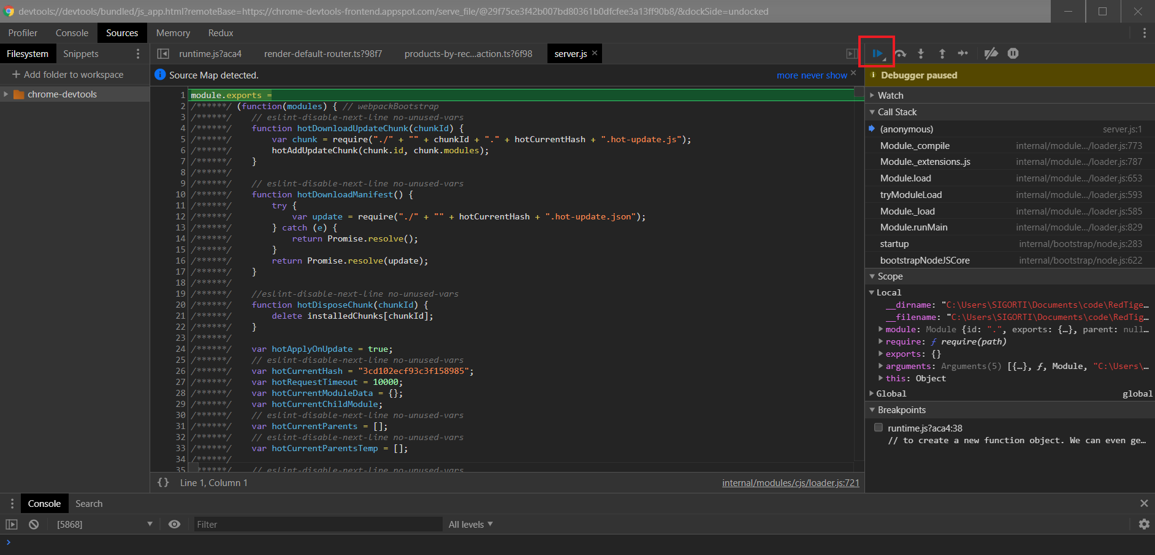Select the startup stack frame
Image resolution: width=1155 pixels, height=555 pixels.
(x=1010, y=243)
